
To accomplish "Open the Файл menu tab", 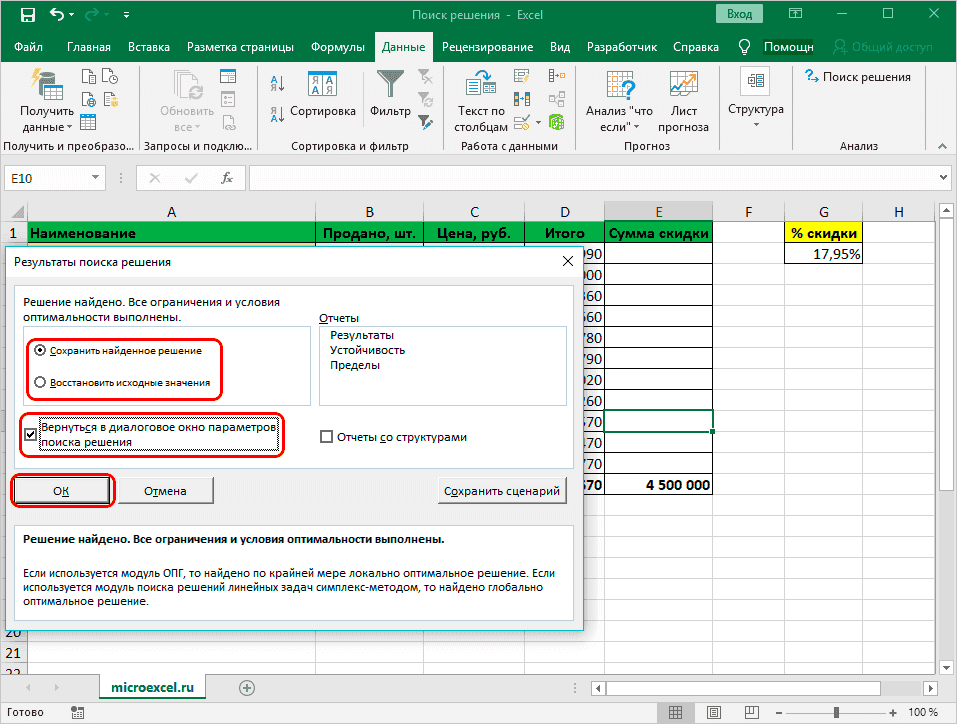I will 29,47.
